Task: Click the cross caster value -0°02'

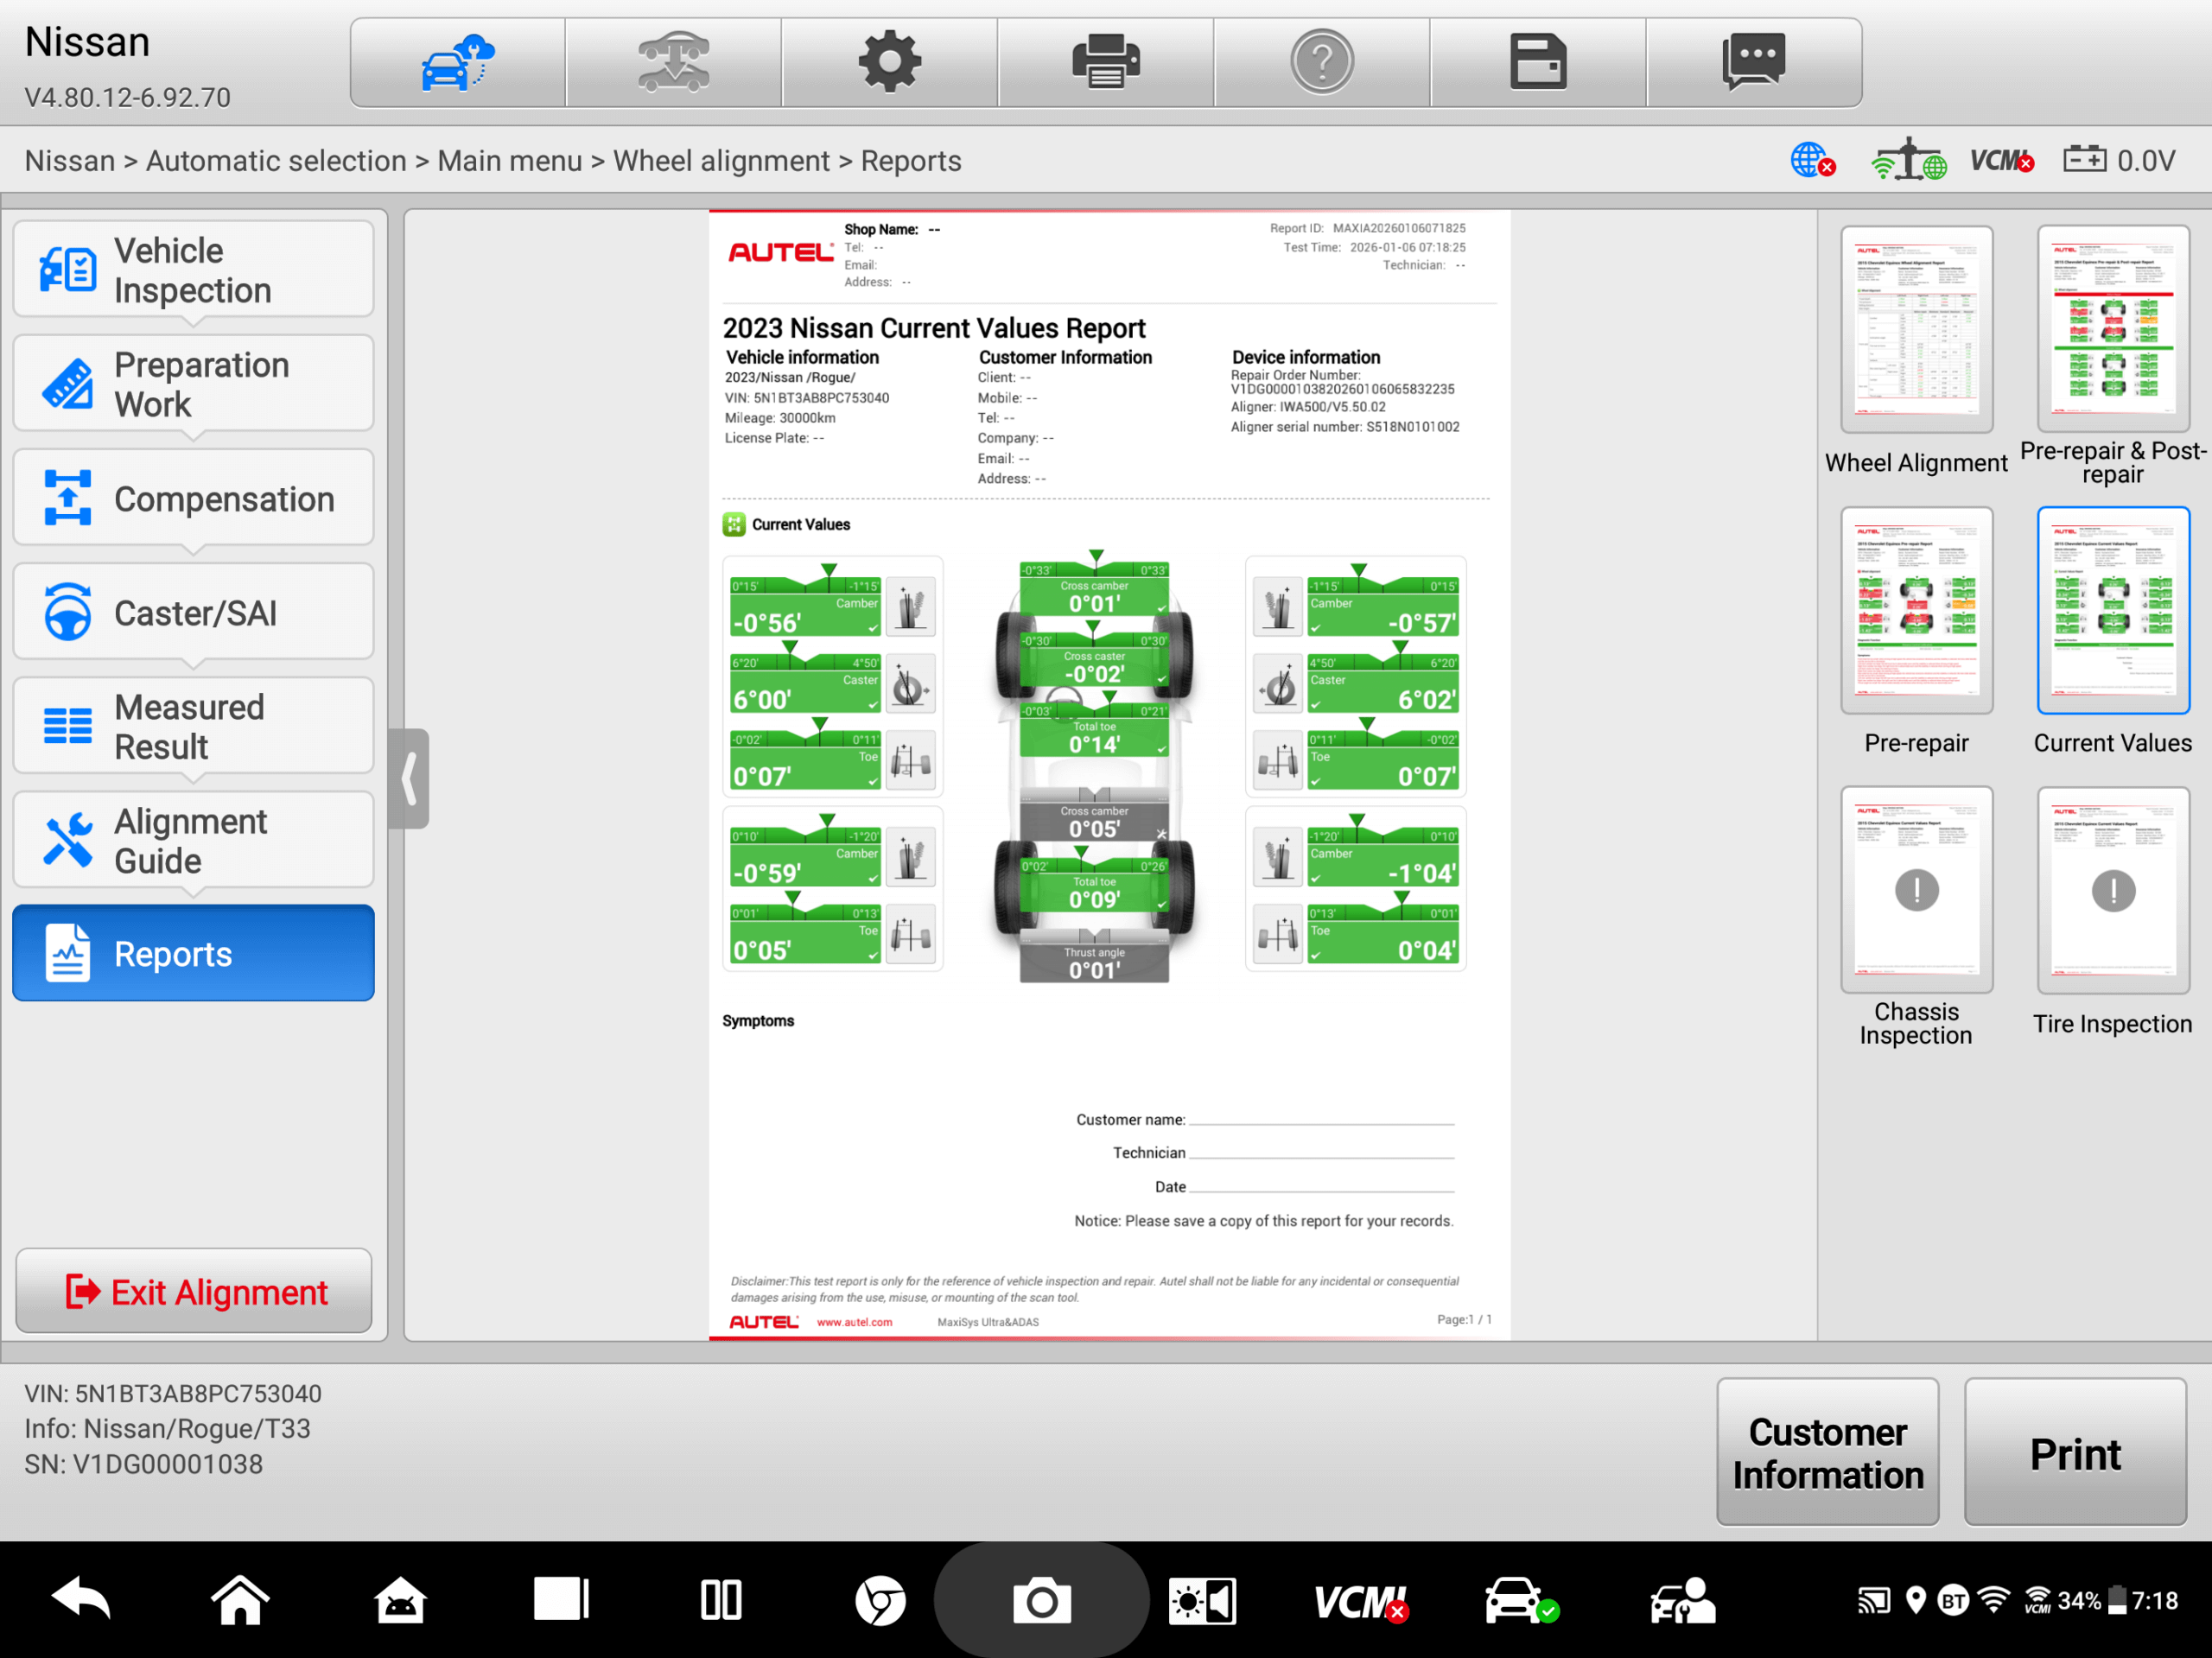Action: click(1094, 674)
